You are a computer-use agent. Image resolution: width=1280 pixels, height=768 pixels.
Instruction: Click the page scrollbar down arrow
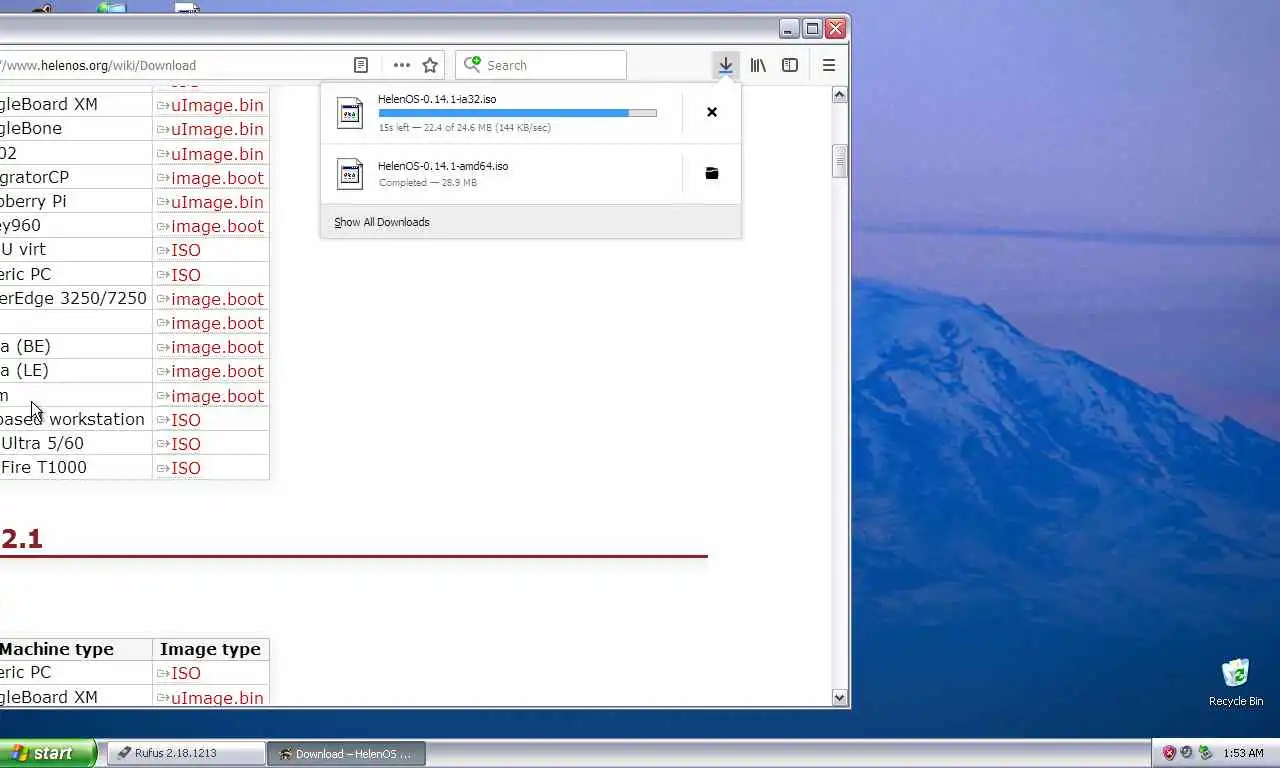pos(840,698)
